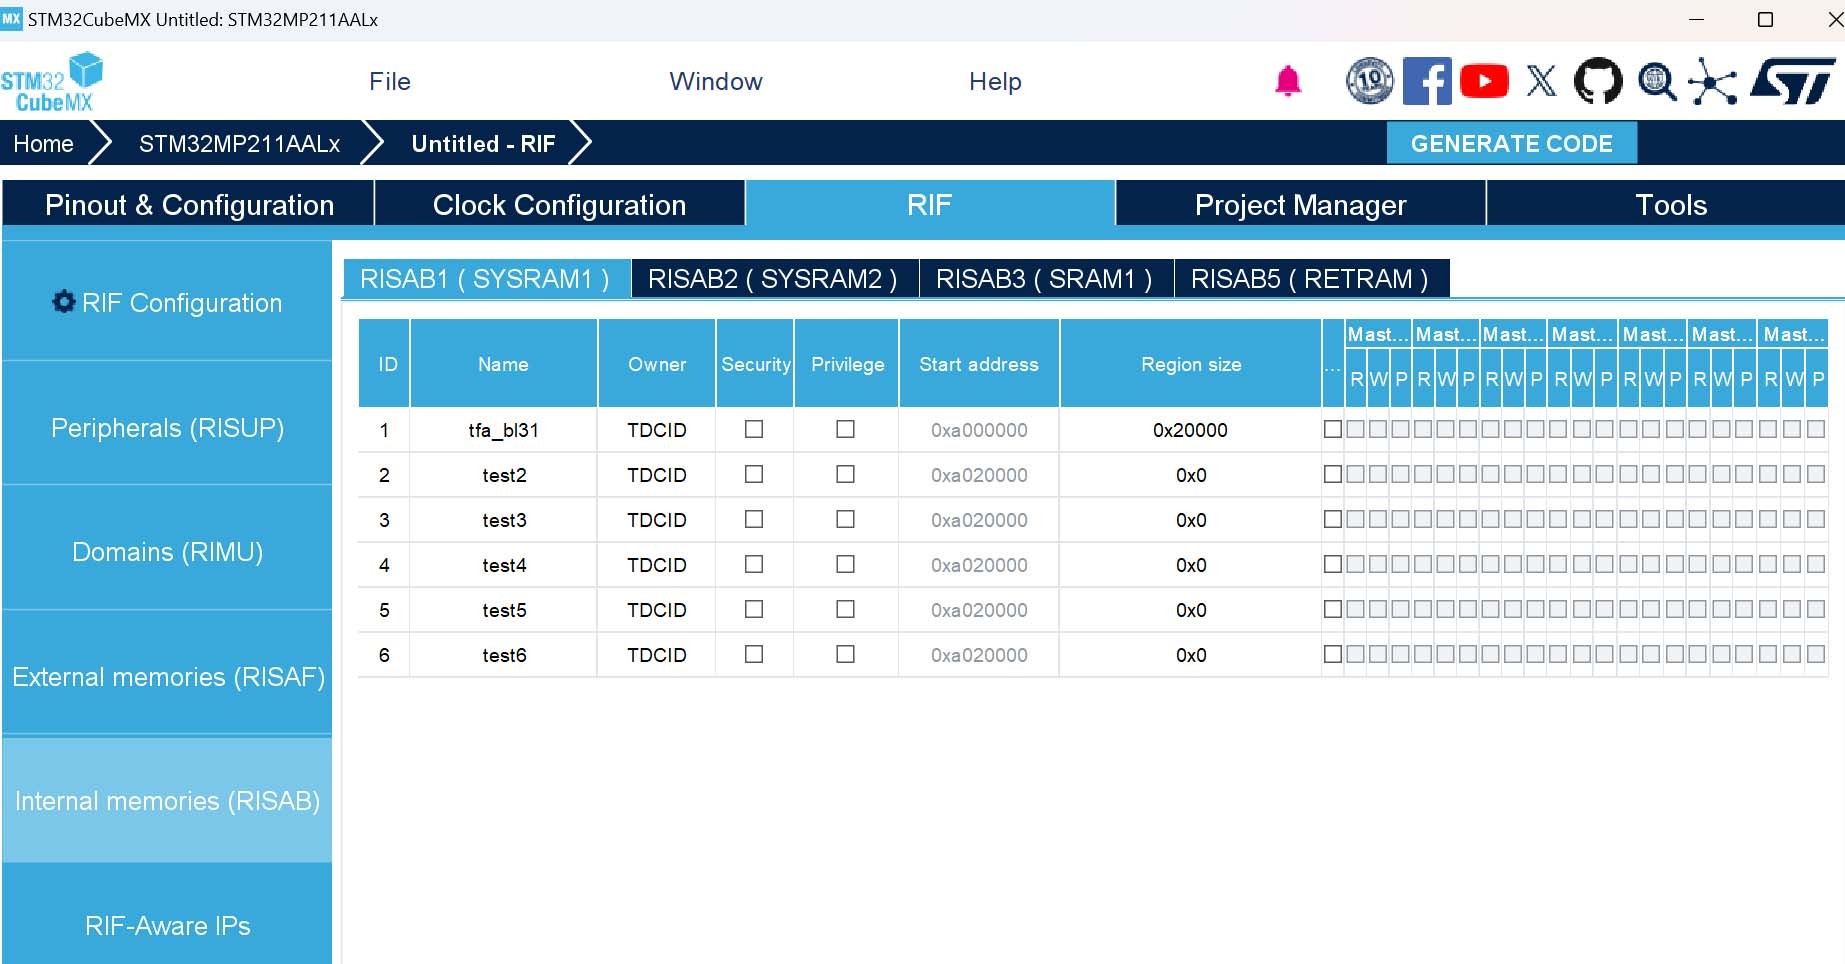
Task: Check the Privilege box for test5
Action: [x=845, y=609]
